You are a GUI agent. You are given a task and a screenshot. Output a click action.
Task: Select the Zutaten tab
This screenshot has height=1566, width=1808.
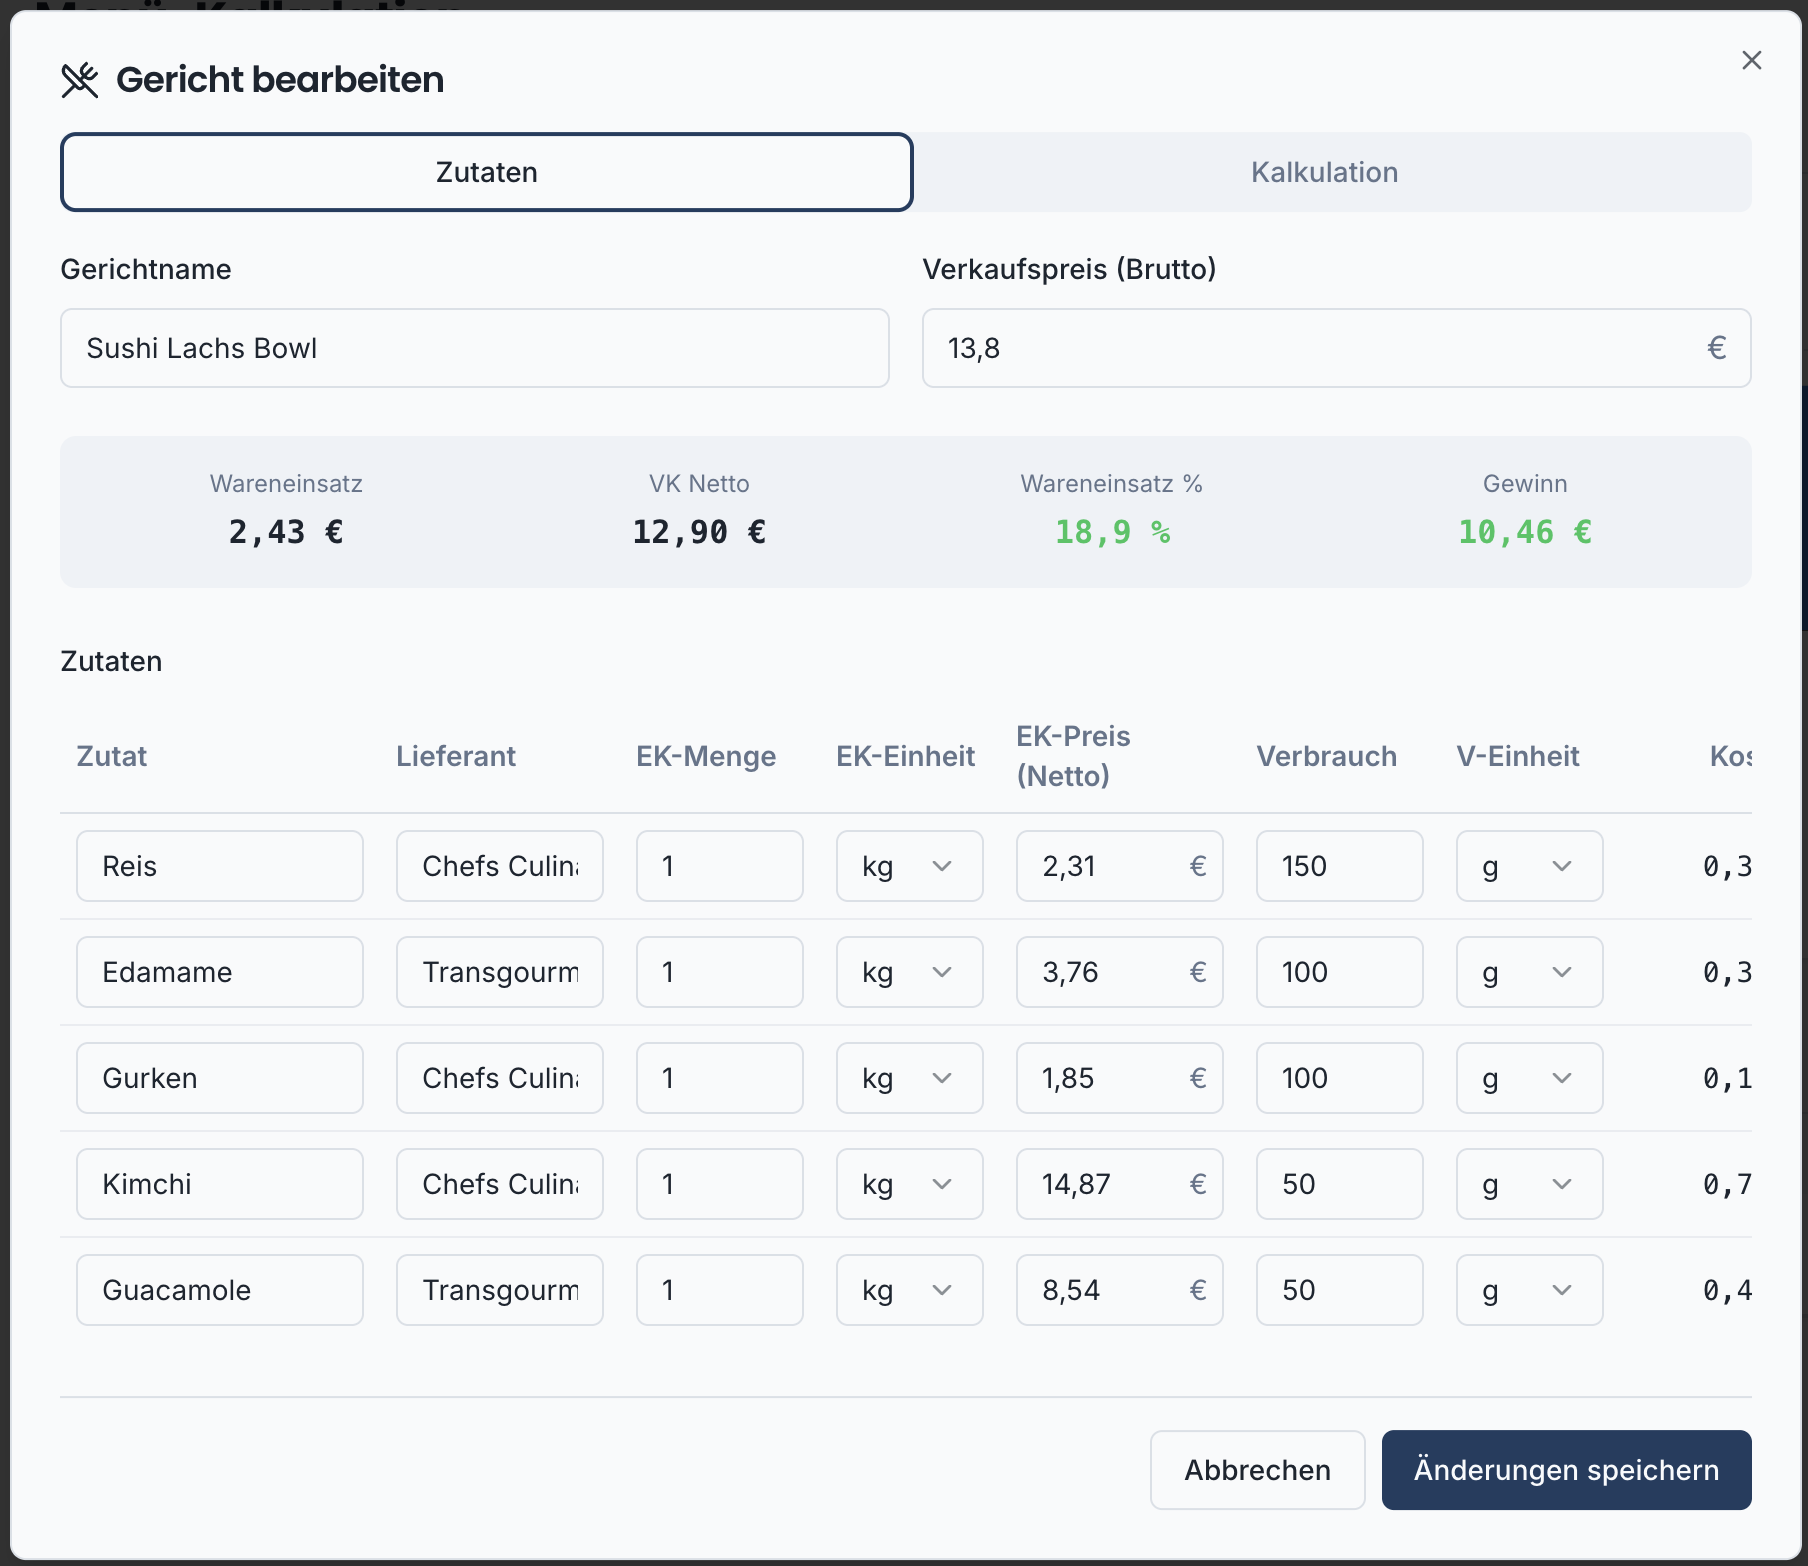[486, 172]
